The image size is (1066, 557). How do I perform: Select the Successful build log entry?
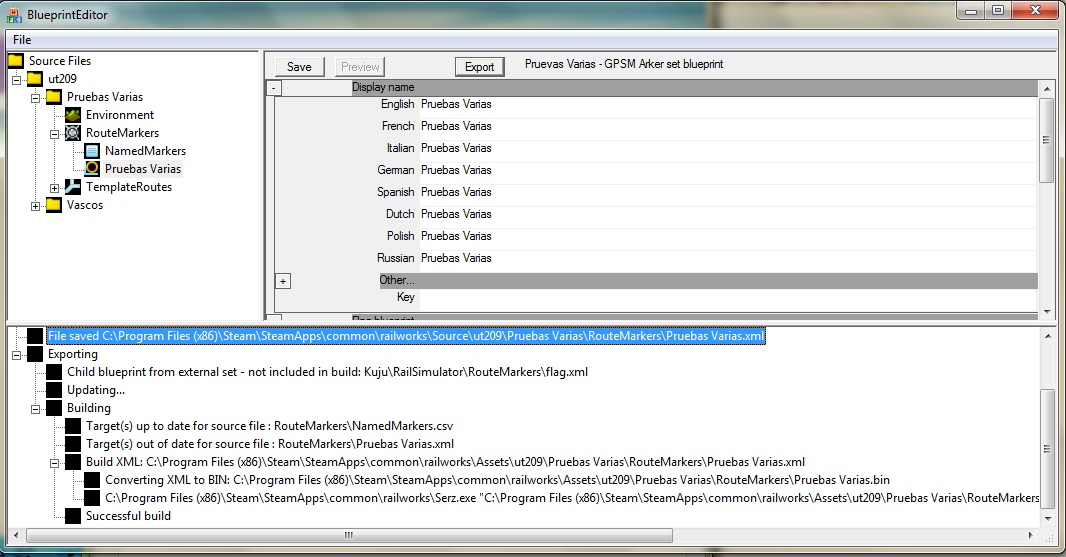point(128,516)
